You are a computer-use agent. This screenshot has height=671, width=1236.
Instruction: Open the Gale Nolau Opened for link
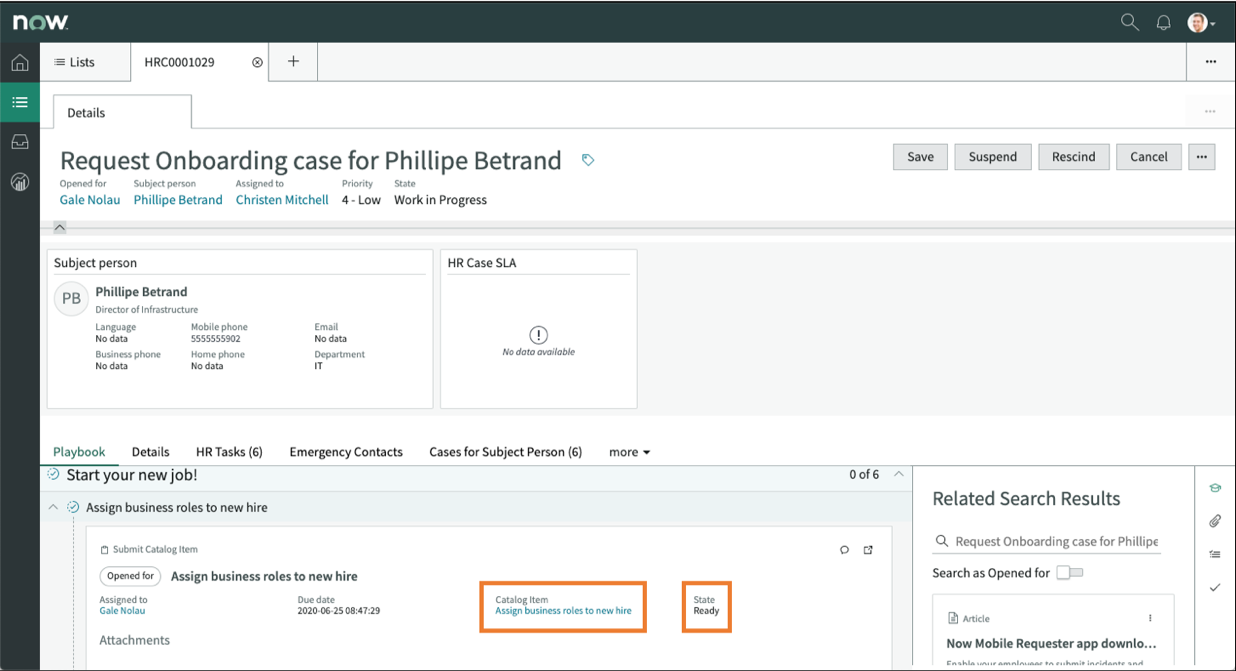point(90,200)
